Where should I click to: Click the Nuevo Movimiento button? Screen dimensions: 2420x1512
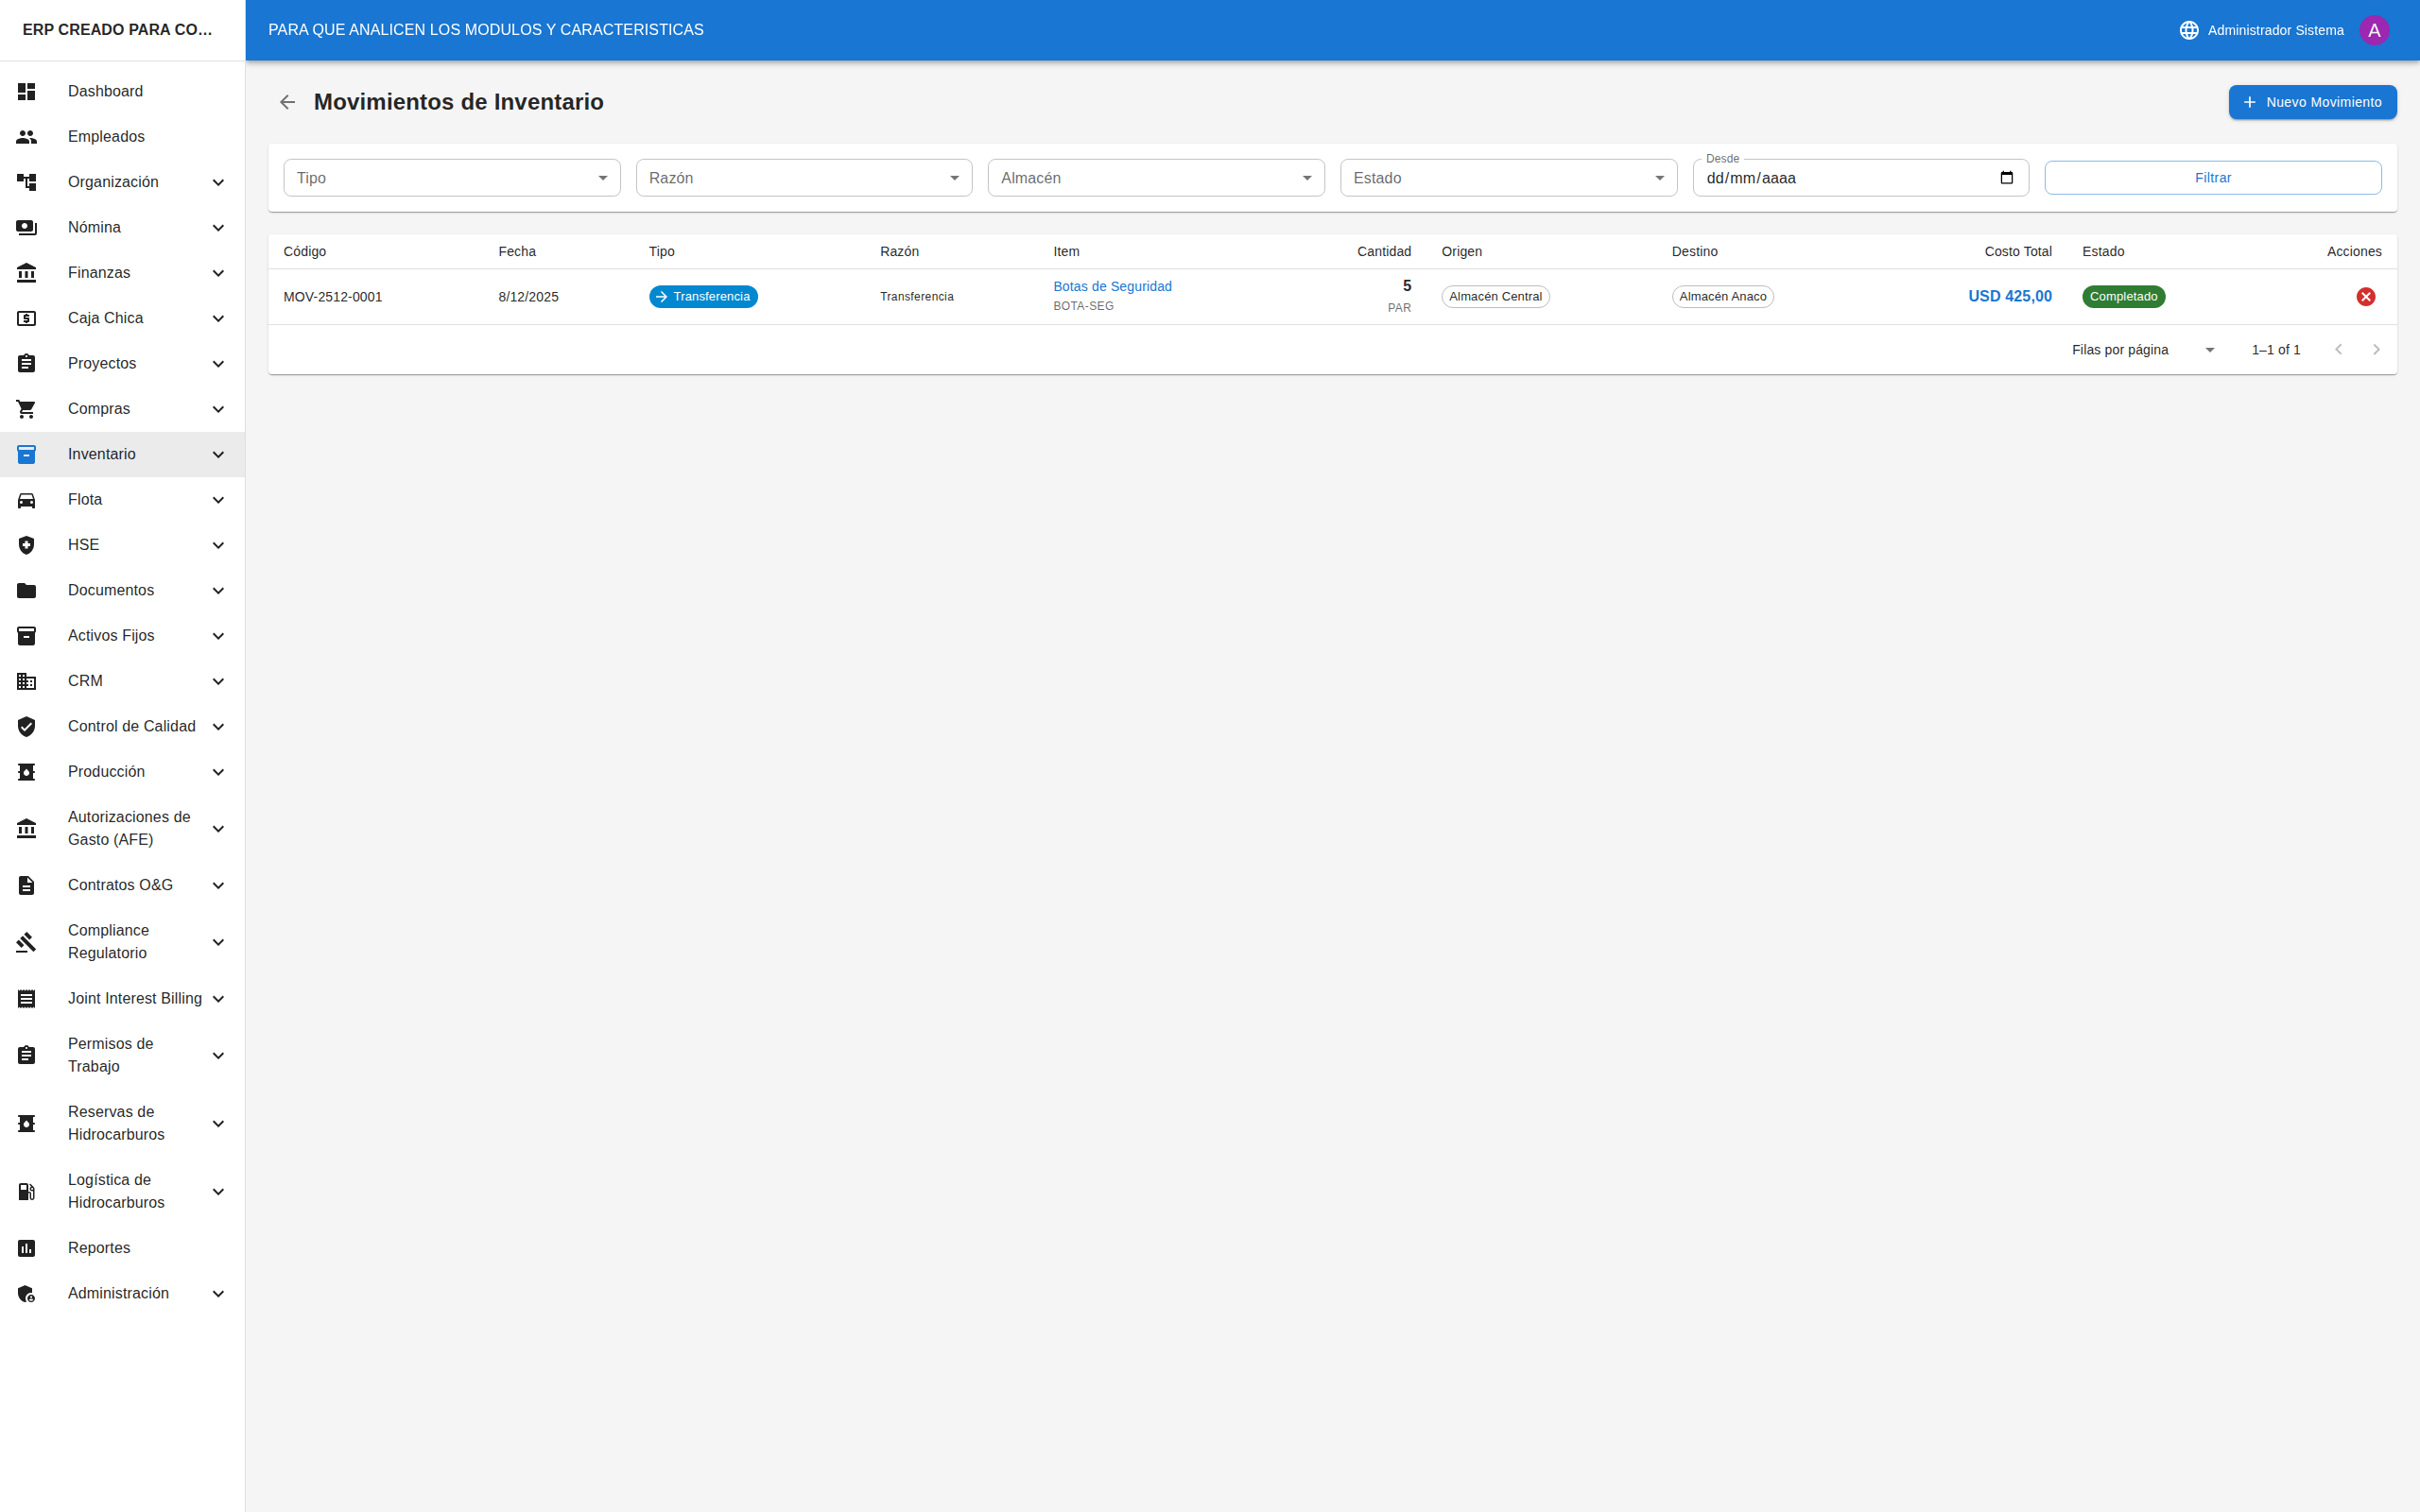2311,101
